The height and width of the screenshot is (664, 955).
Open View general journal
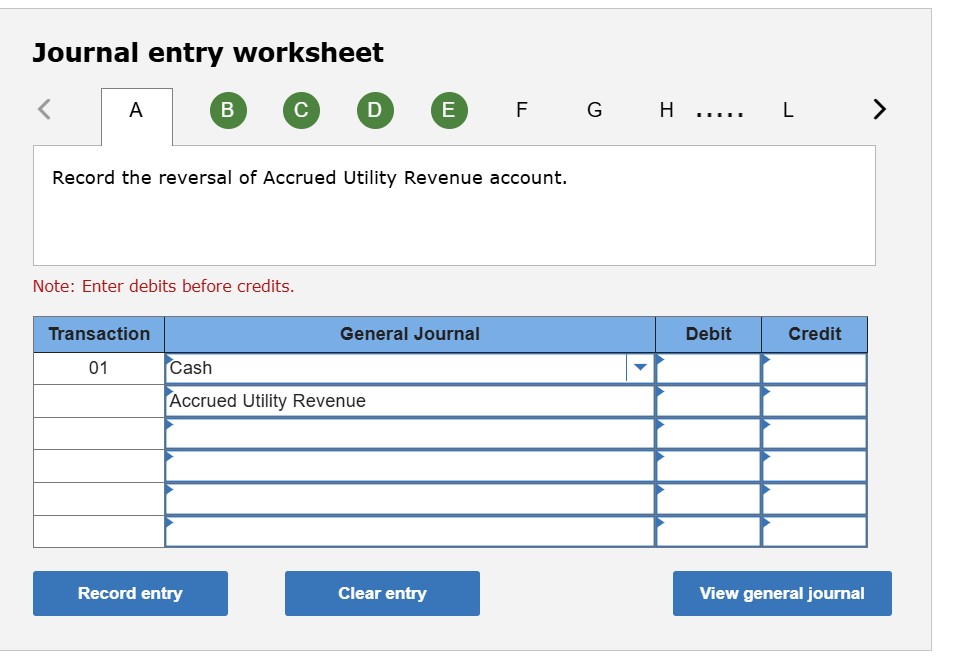click(x=782, y=593)
